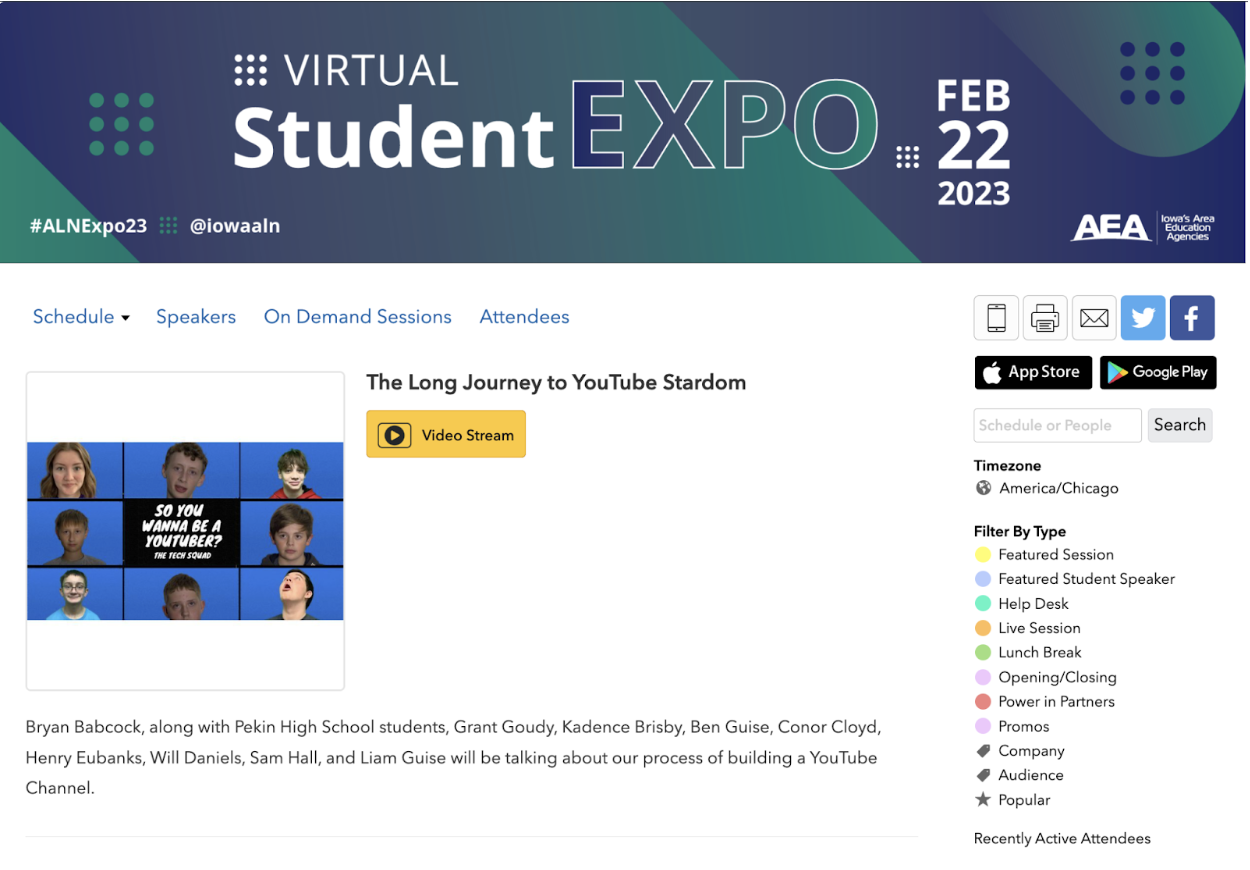This screenshot has width=1250, height=870.
Task: Filter by Help Desk type
Action: tap(1033, 604)
